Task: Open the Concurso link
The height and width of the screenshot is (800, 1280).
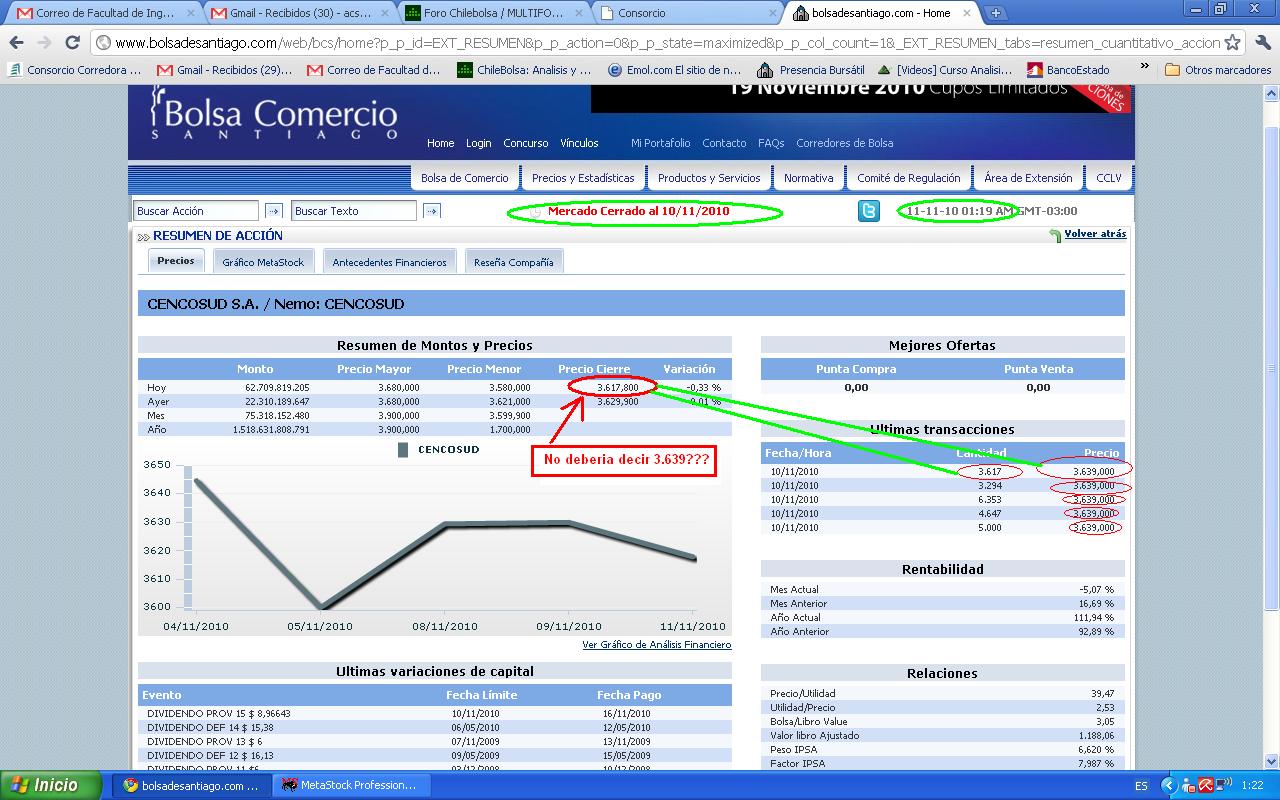Action: pyautogui.click(x=526, y=143)
